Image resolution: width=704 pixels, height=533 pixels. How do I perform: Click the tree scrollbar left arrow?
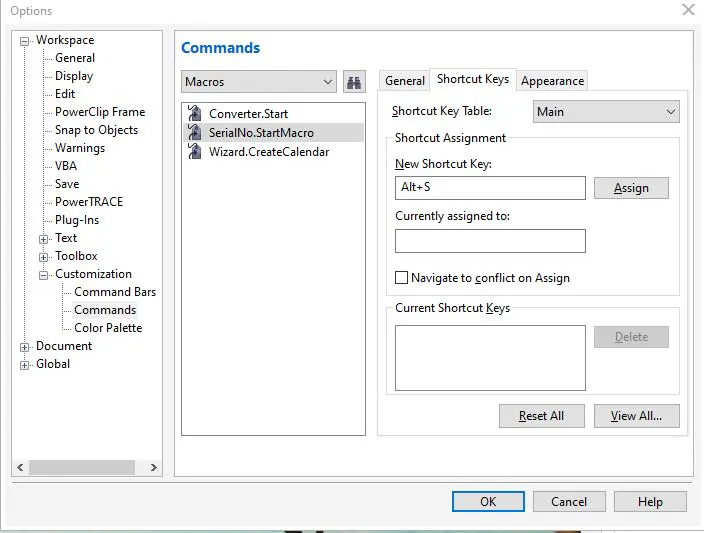tap(20, 467)
